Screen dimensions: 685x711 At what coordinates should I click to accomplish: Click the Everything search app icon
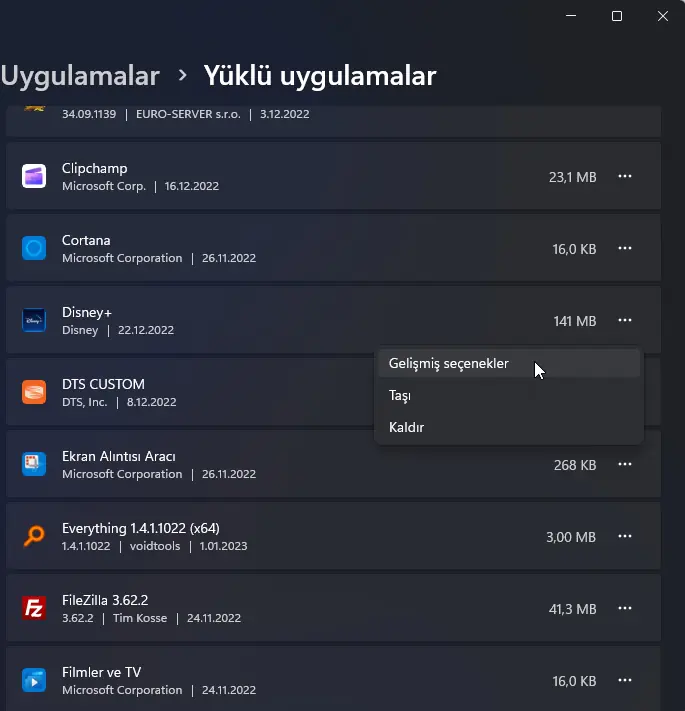point(34,536)
